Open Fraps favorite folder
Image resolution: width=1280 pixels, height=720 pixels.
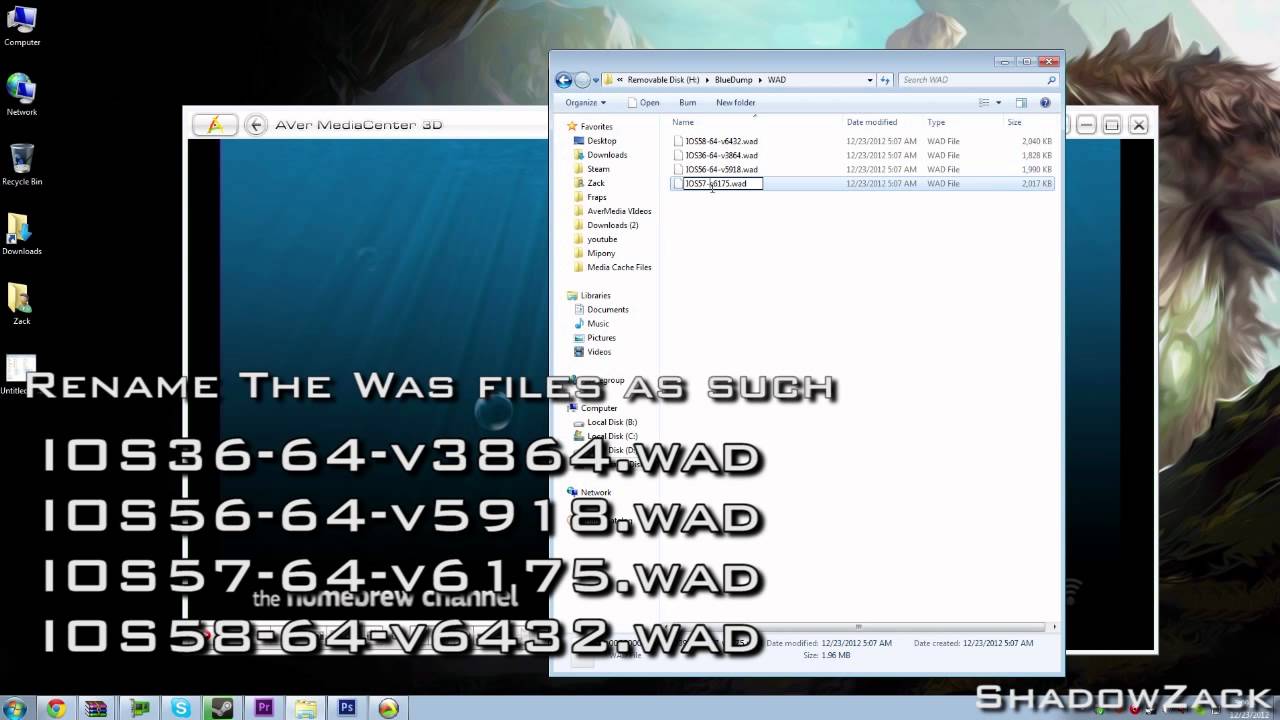[x=597, y=197]
